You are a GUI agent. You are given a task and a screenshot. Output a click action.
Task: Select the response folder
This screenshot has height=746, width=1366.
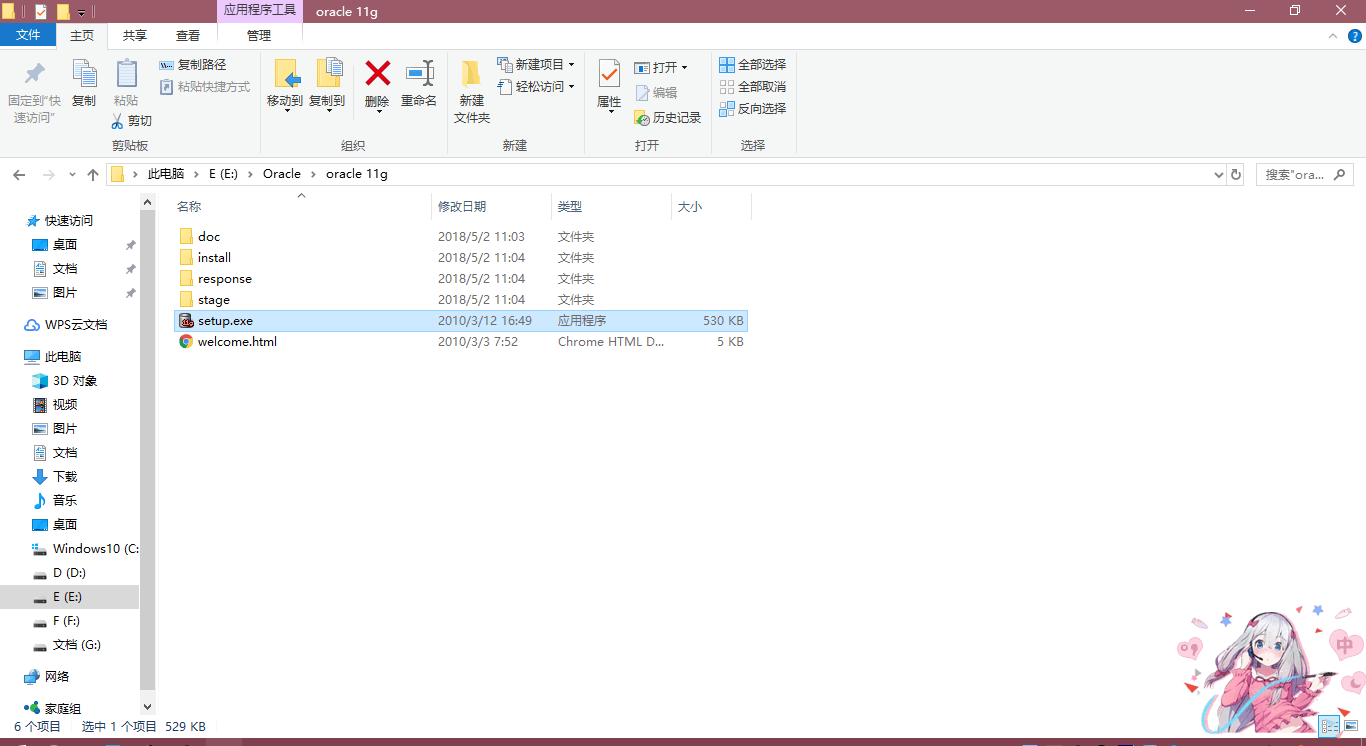[460, 279]
